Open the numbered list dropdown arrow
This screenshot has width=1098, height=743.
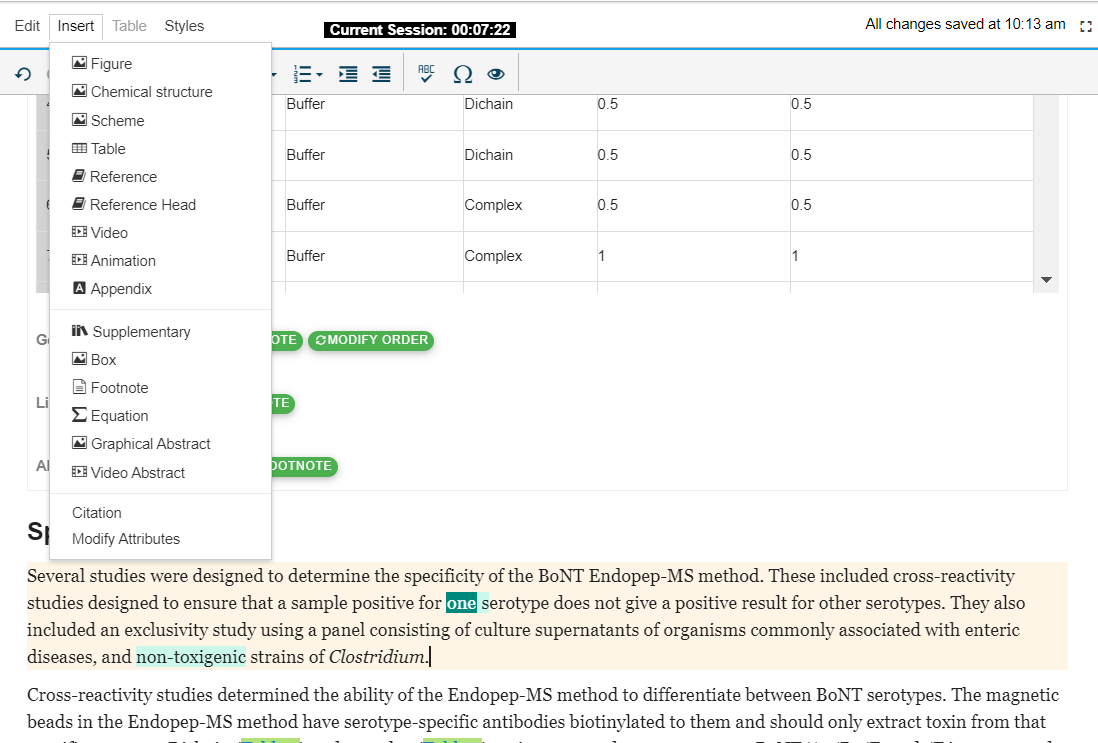tap(319, 74)
